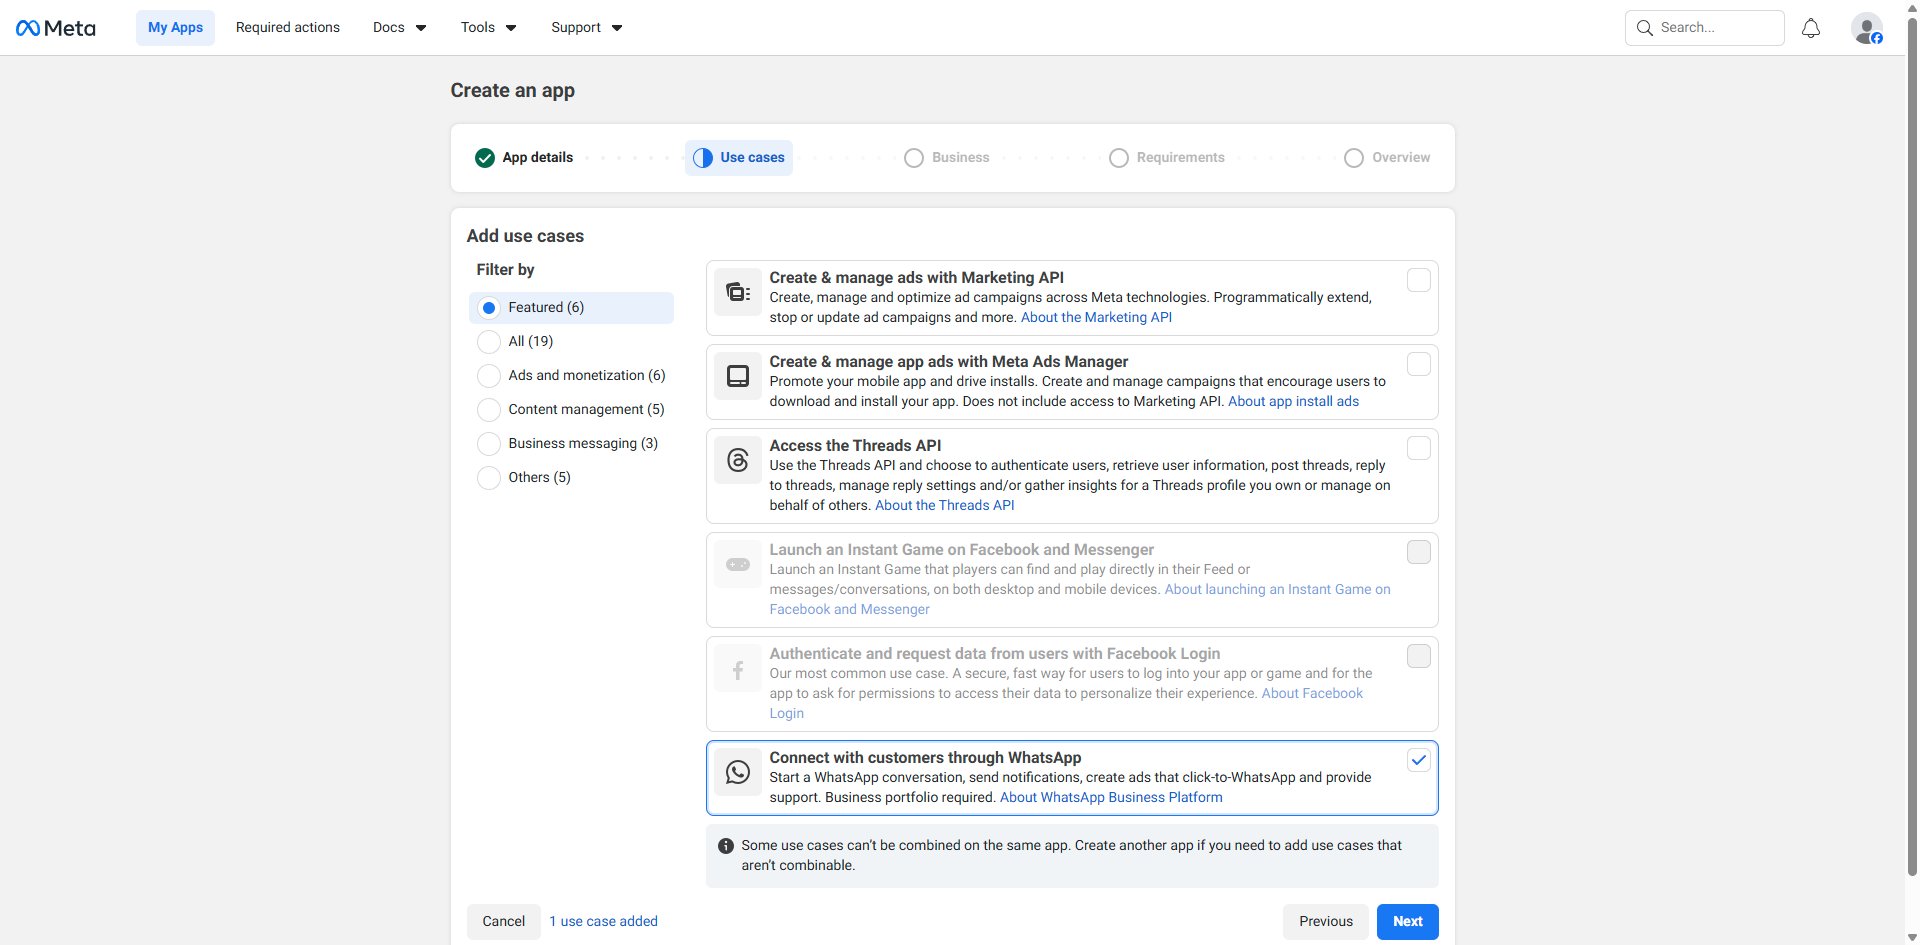Click the 'Add use cases' heading
1920x945 pixels.
525,237
